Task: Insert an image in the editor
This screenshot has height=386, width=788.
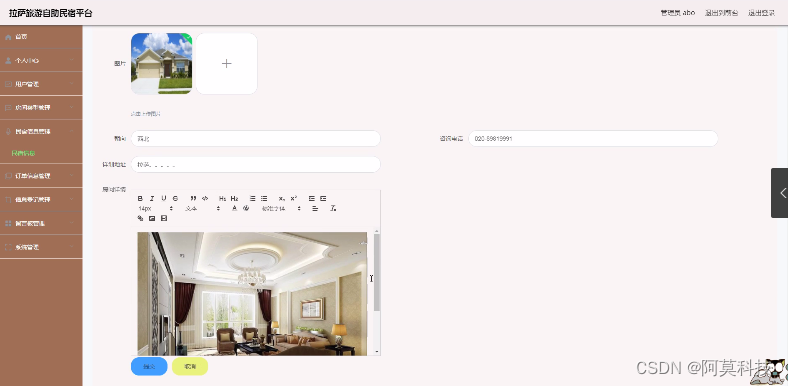Action: coord(152,218)
